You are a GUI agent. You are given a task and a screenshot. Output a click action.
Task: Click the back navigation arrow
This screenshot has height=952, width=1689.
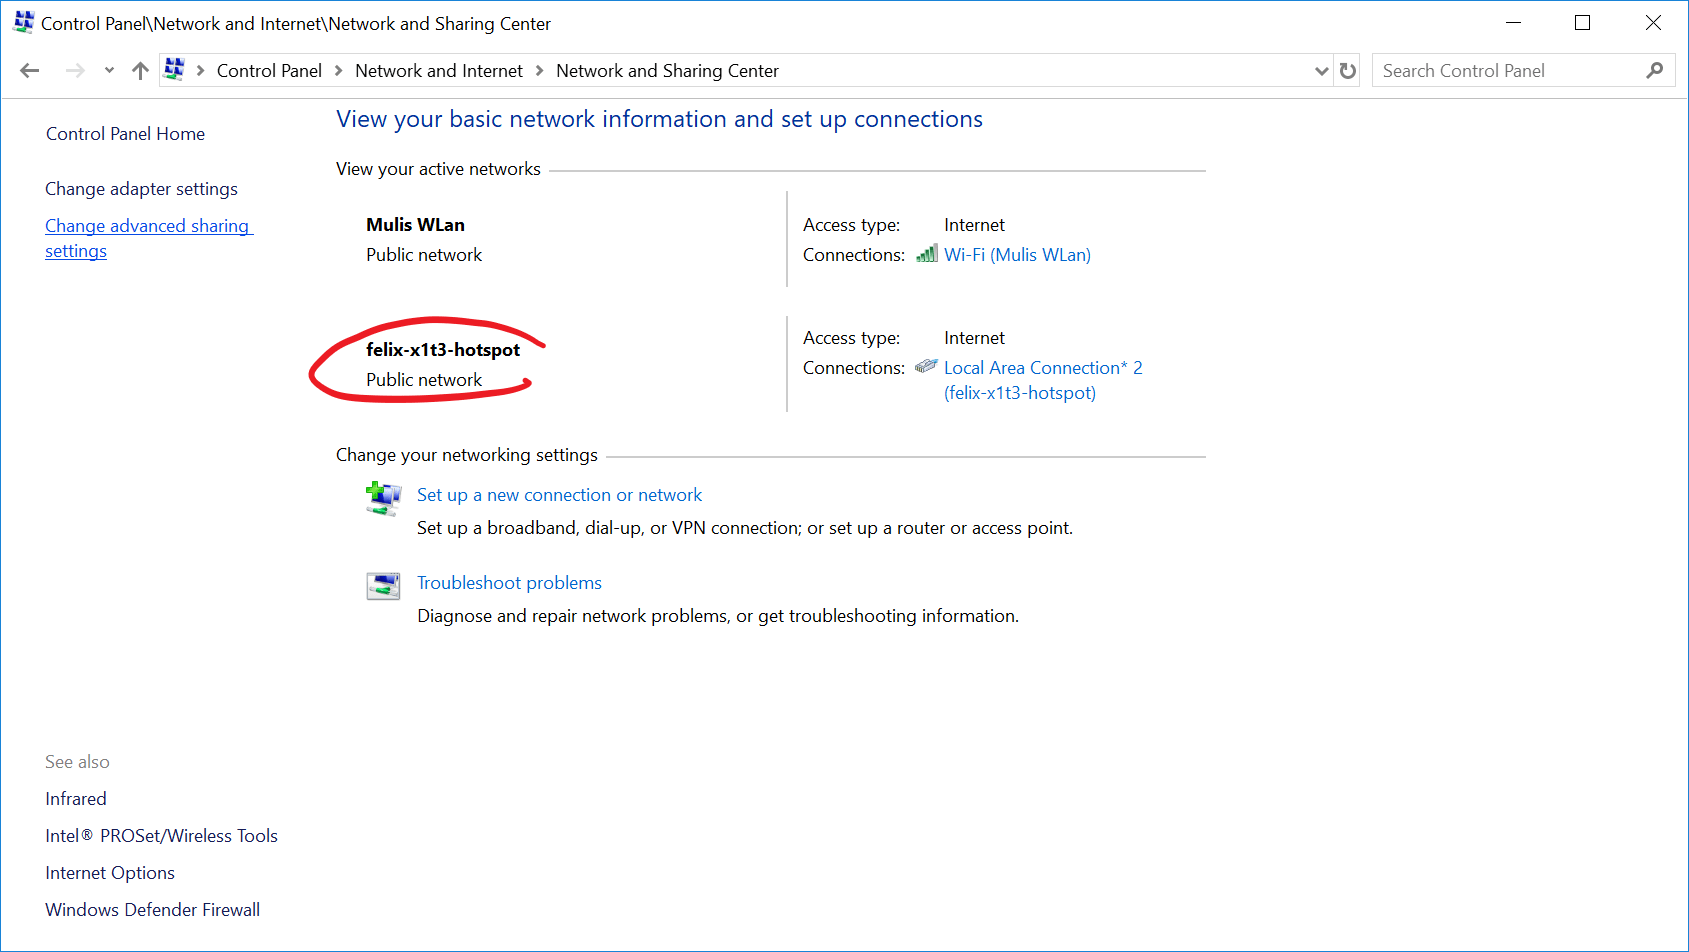[x=29, y=70]
